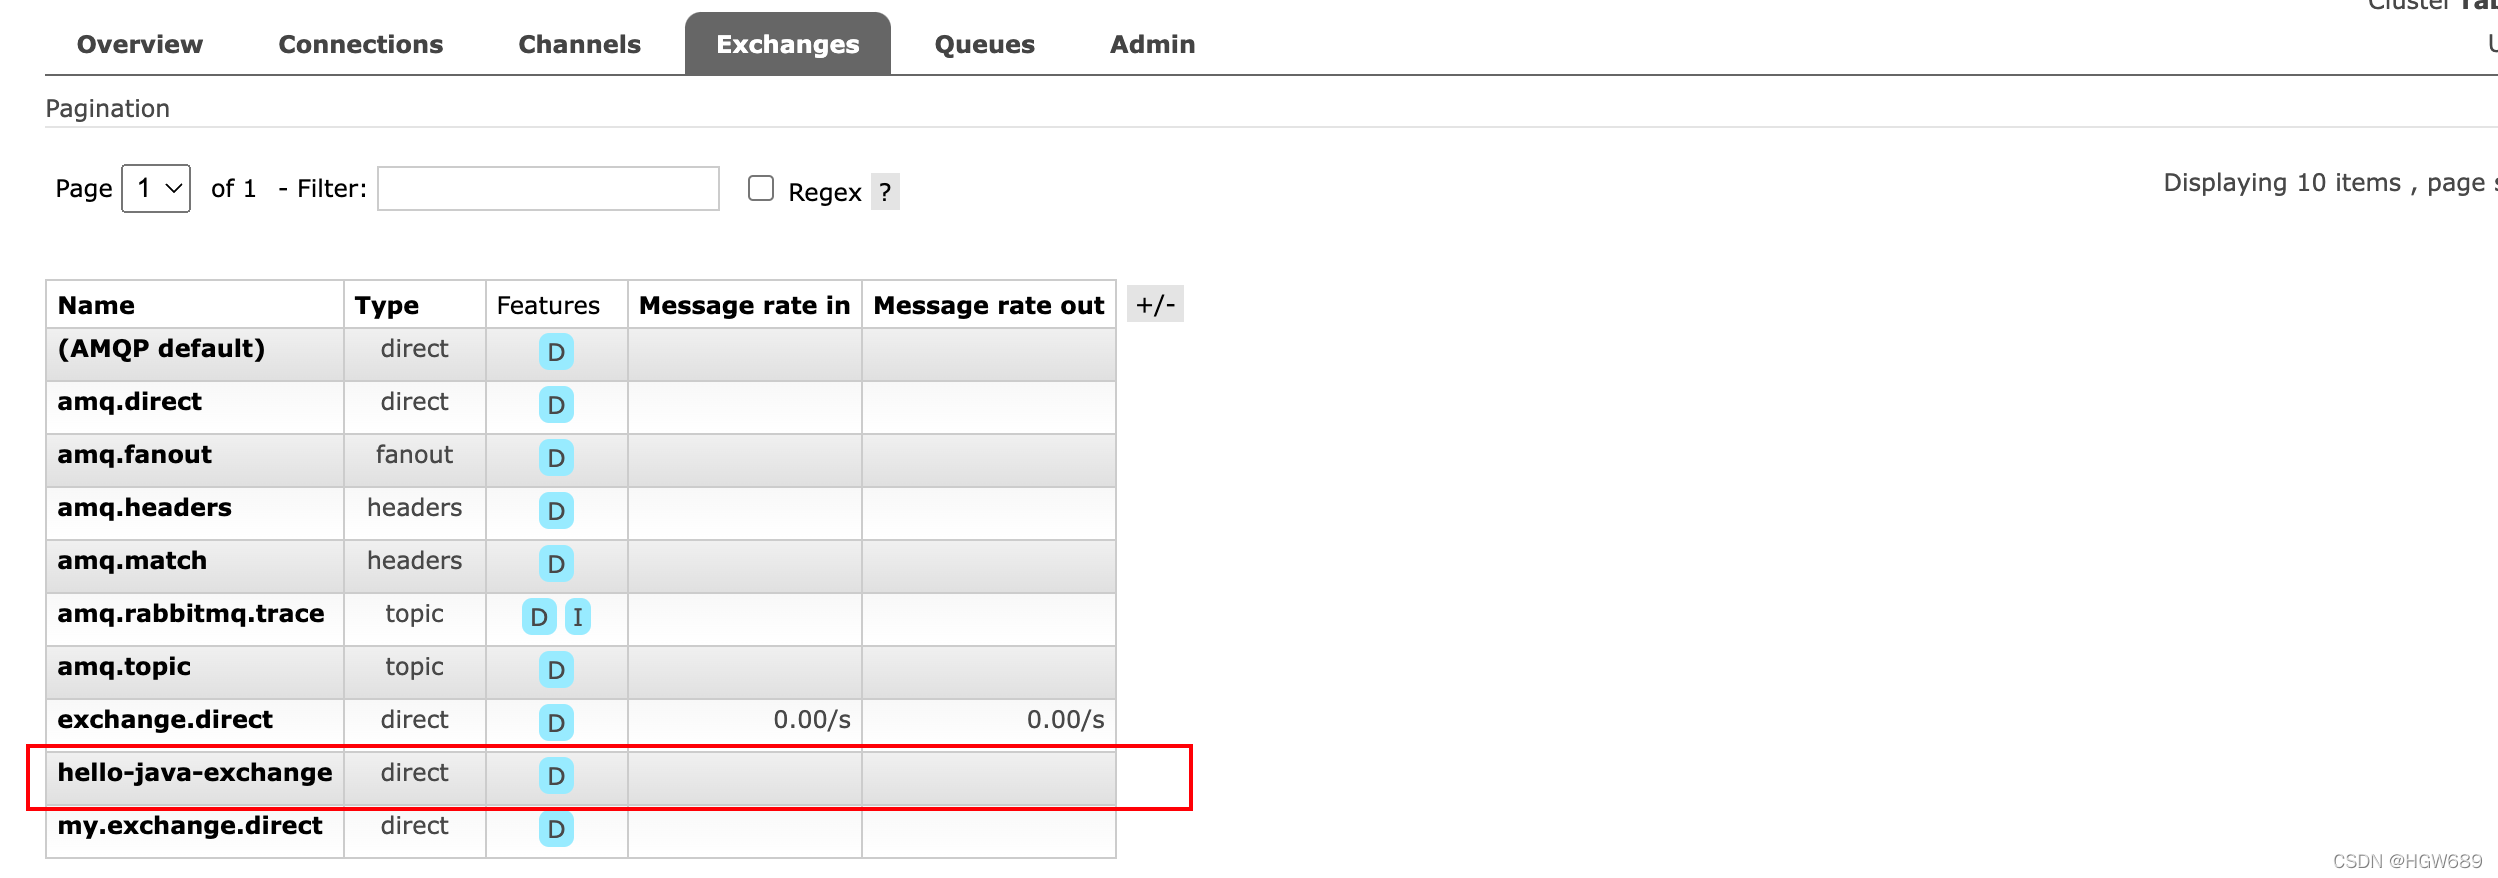Switch to the Connections tab
The height and width of the screenshot is (878, 2498).
(360, 44)
